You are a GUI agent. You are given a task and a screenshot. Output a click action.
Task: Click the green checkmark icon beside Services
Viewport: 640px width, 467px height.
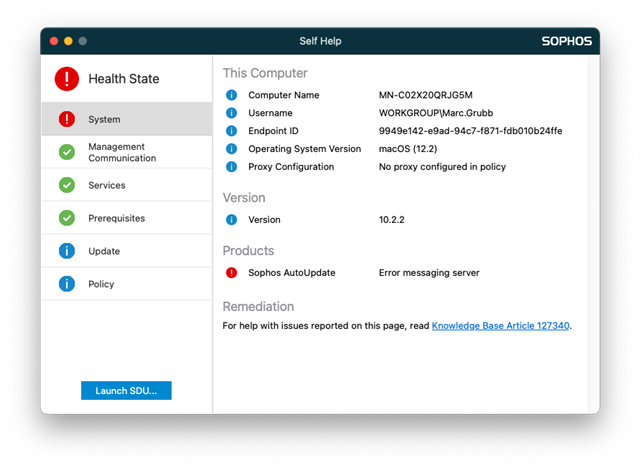[67, 185]
